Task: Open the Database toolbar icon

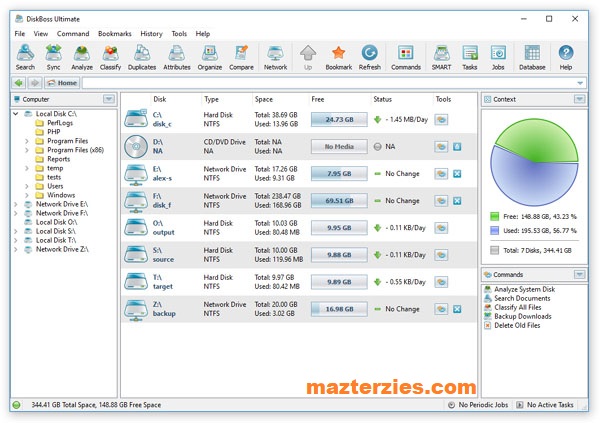Action: [532, 57]
